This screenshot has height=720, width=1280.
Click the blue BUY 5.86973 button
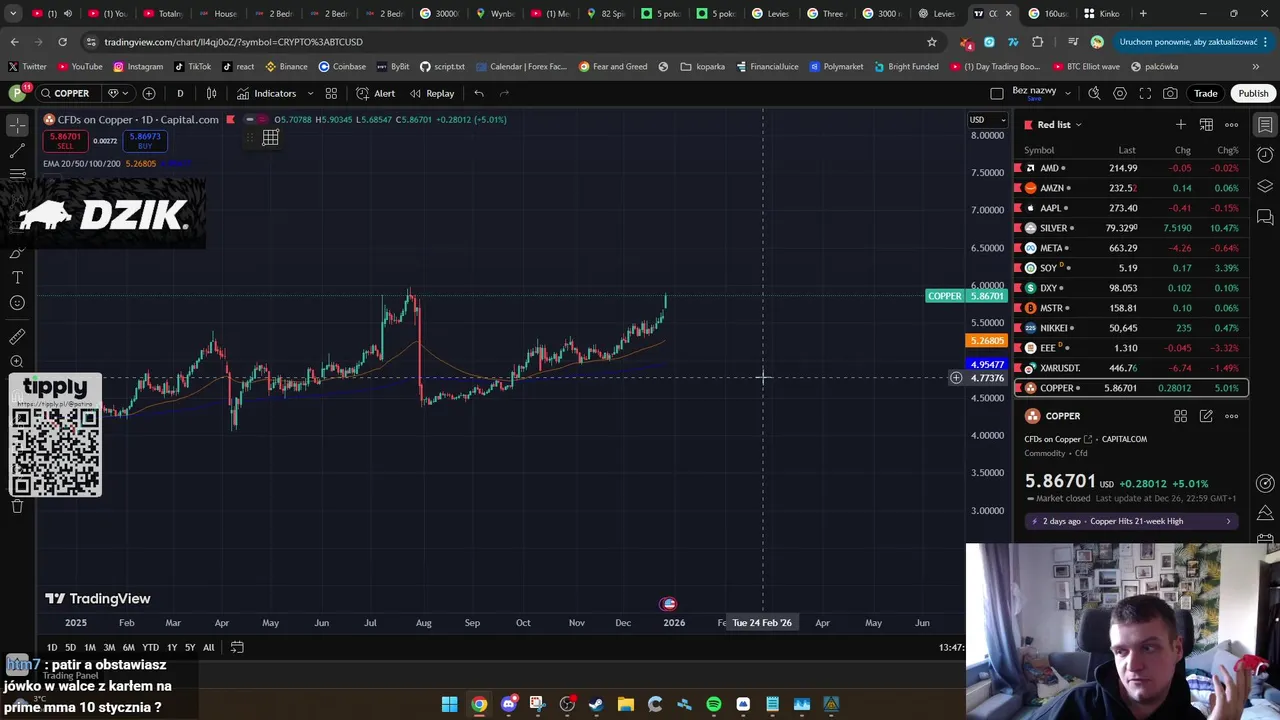coord(144,141)
